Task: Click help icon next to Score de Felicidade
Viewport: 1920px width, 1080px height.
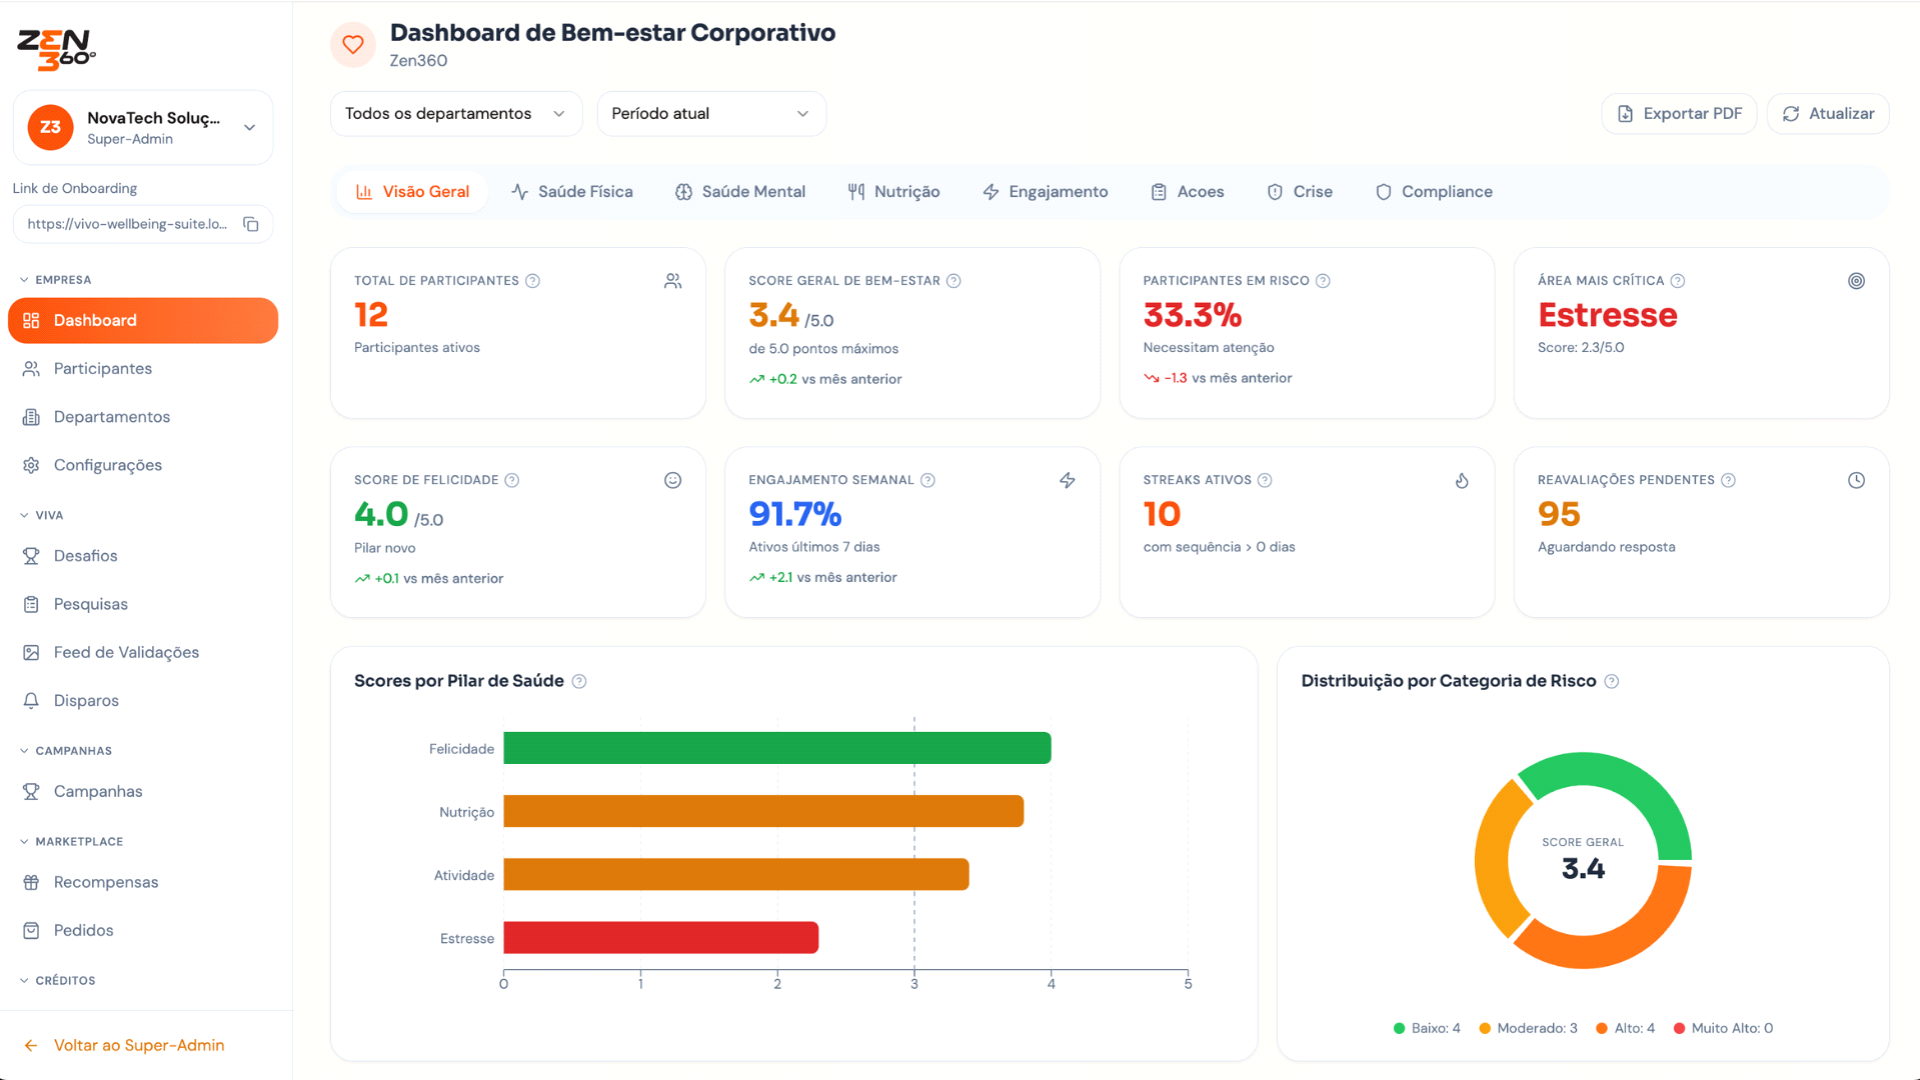Action: (512, 480)
